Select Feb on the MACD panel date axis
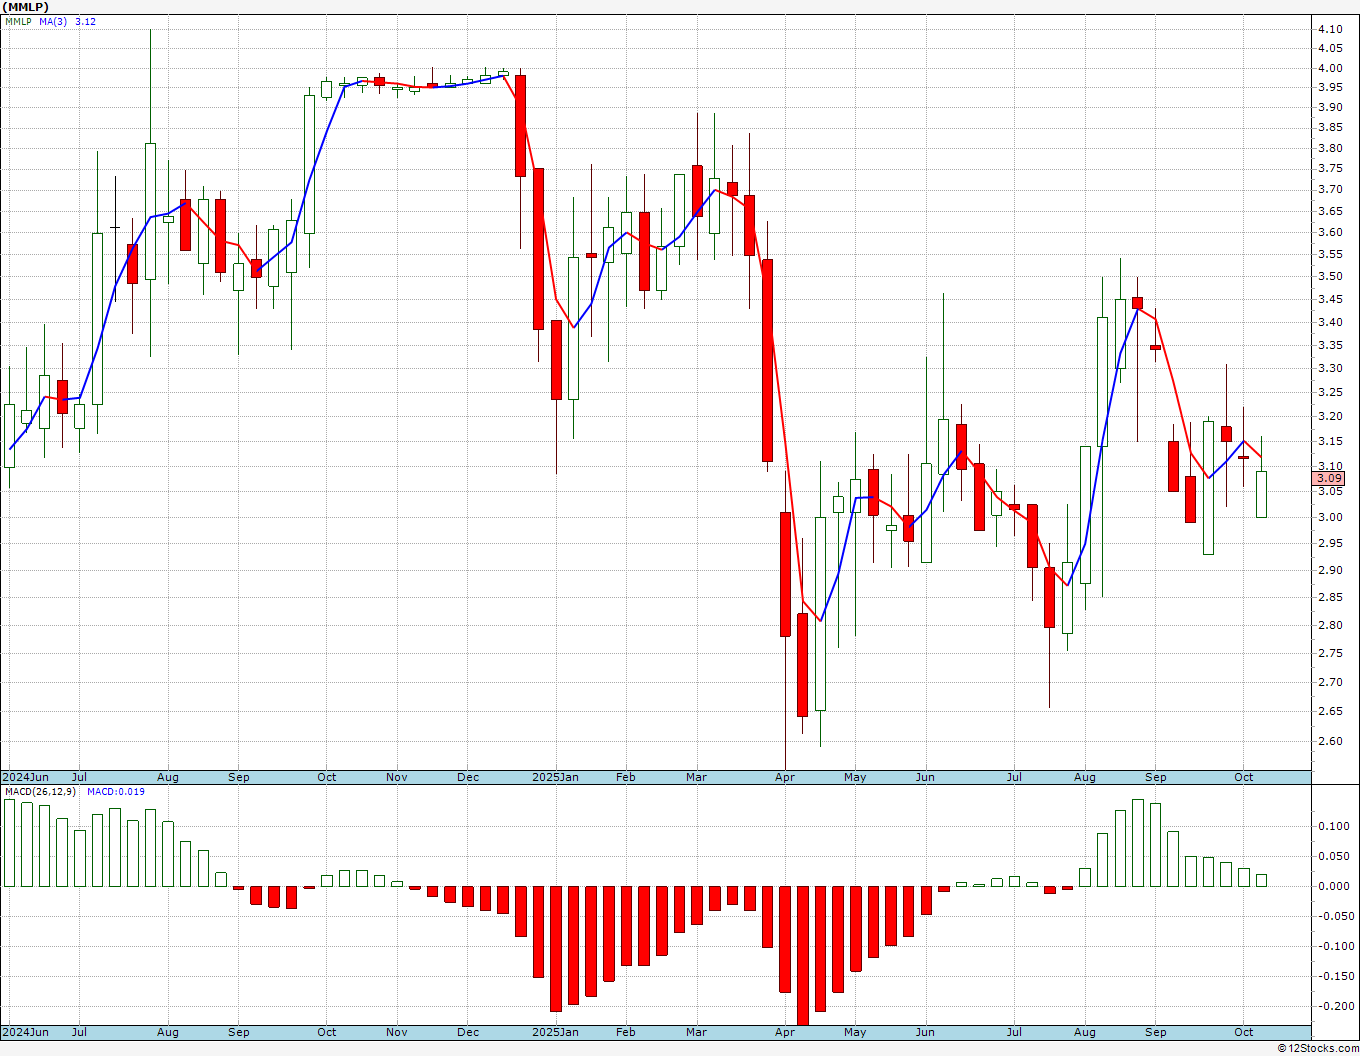This screenshot has height=1056, width=1360. [626, 1032]
